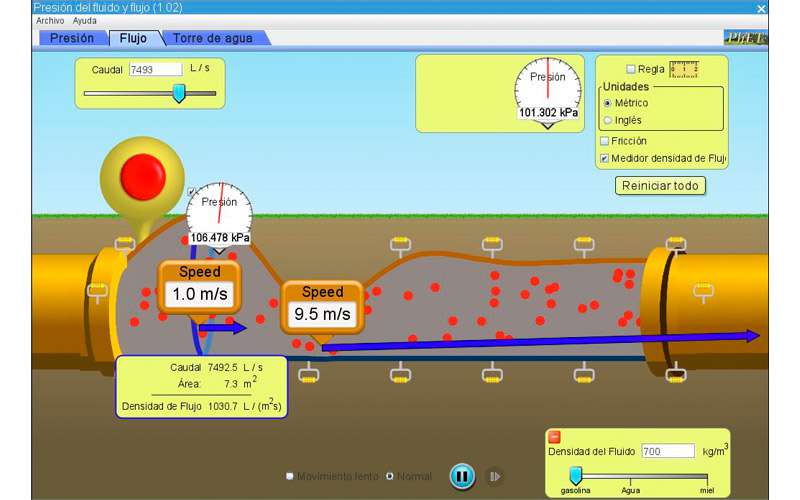Select Movimiento lento speed option
800x500 pixels.
[x=290, y=476]
